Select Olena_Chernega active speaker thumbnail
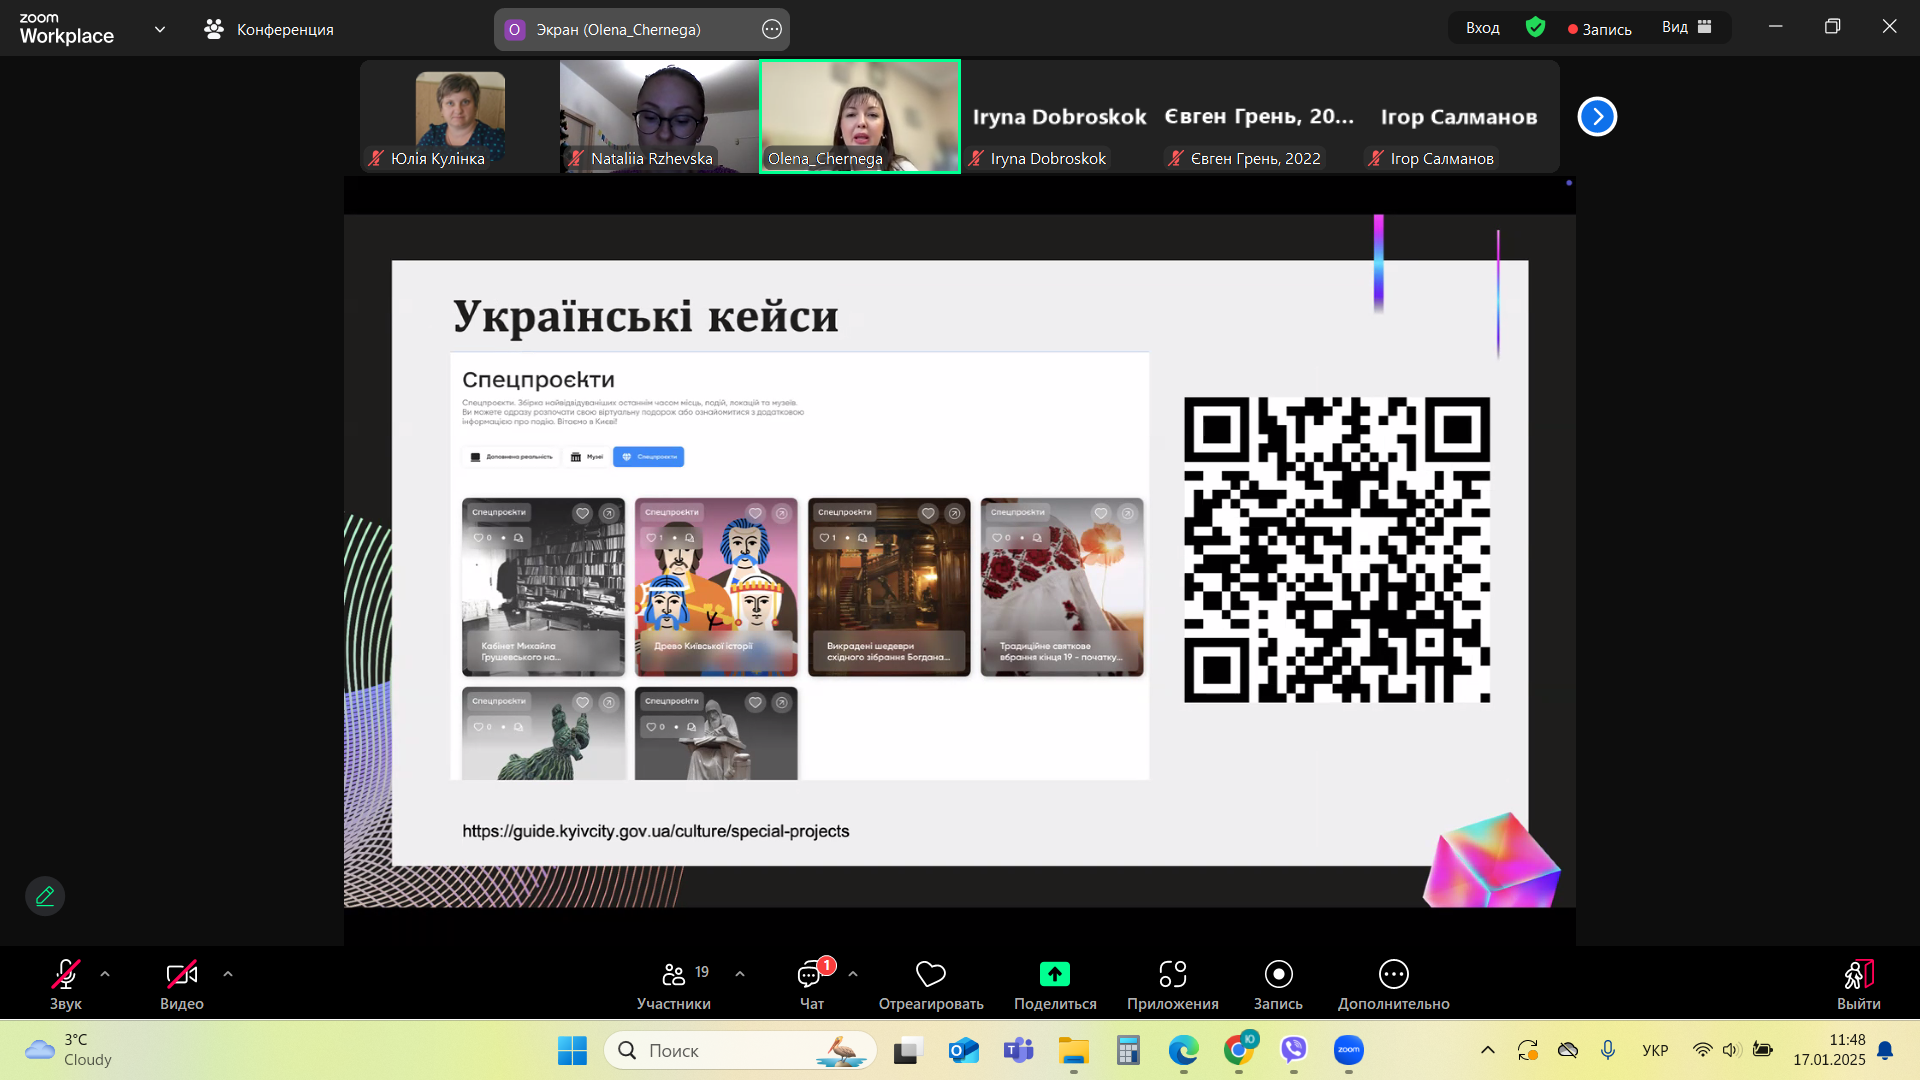Screen dimensions: 1920x1080 860,117
